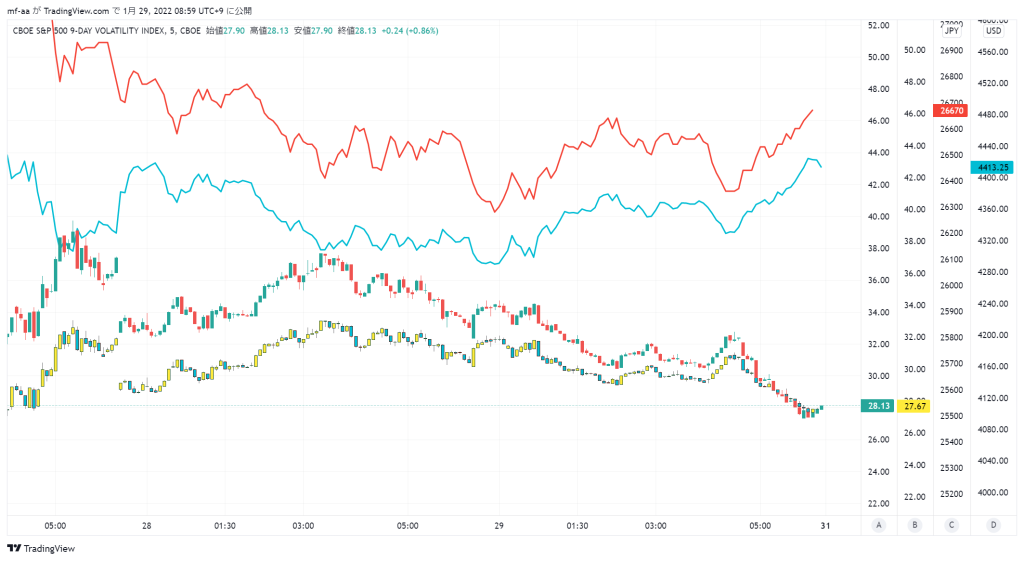Select date marker 29 on time axis
The image size is (1024, 561).
499,526
